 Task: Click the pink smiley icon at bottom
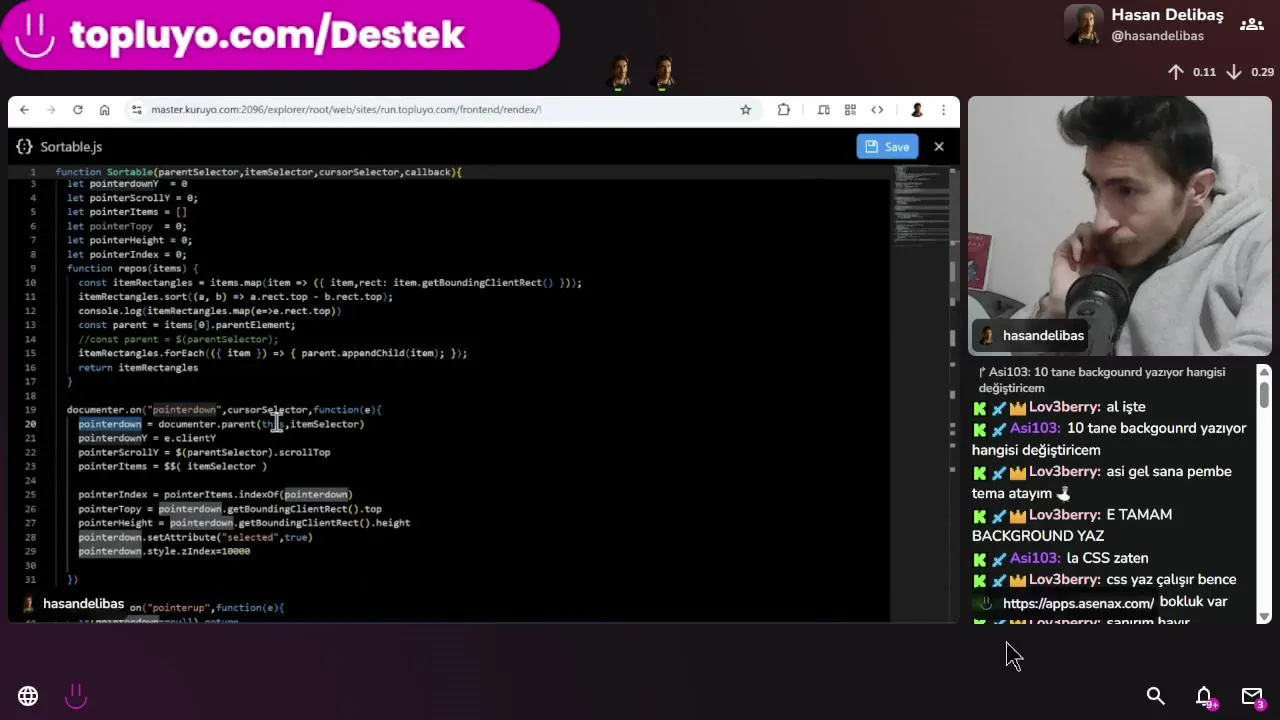point(76,696)
